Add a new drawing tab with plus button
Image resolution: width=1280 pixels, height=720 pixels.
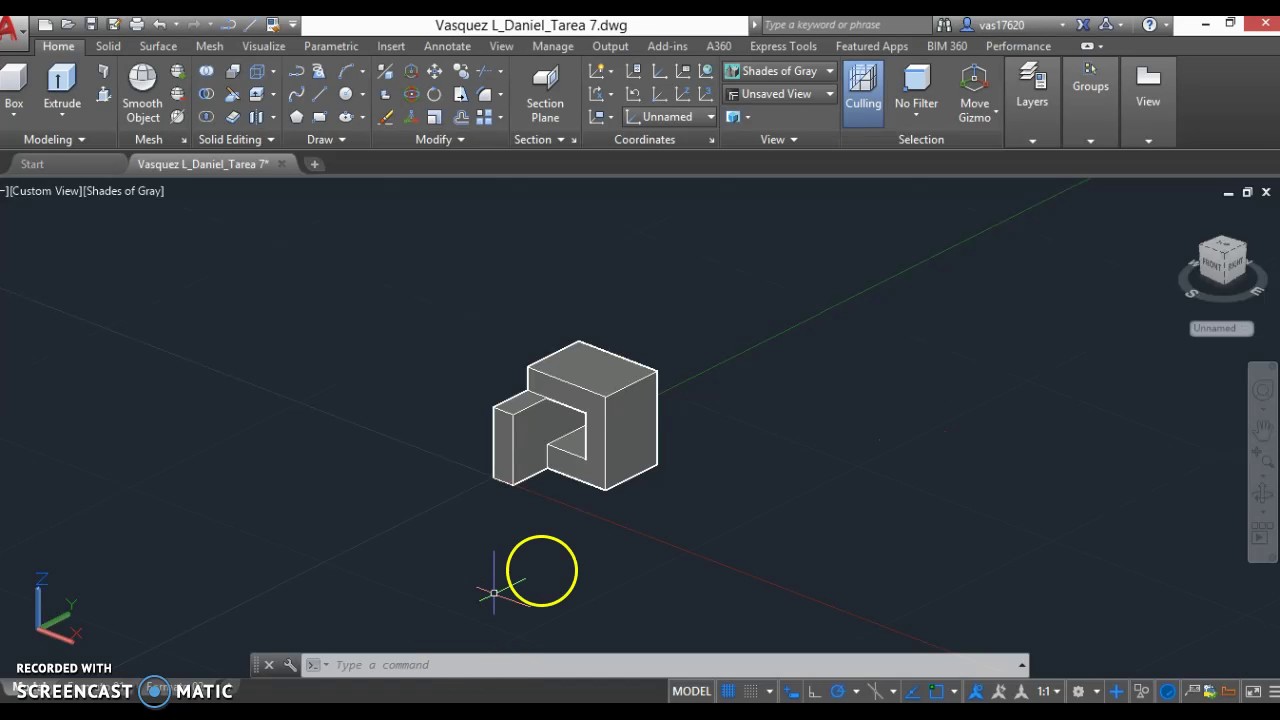314,164
